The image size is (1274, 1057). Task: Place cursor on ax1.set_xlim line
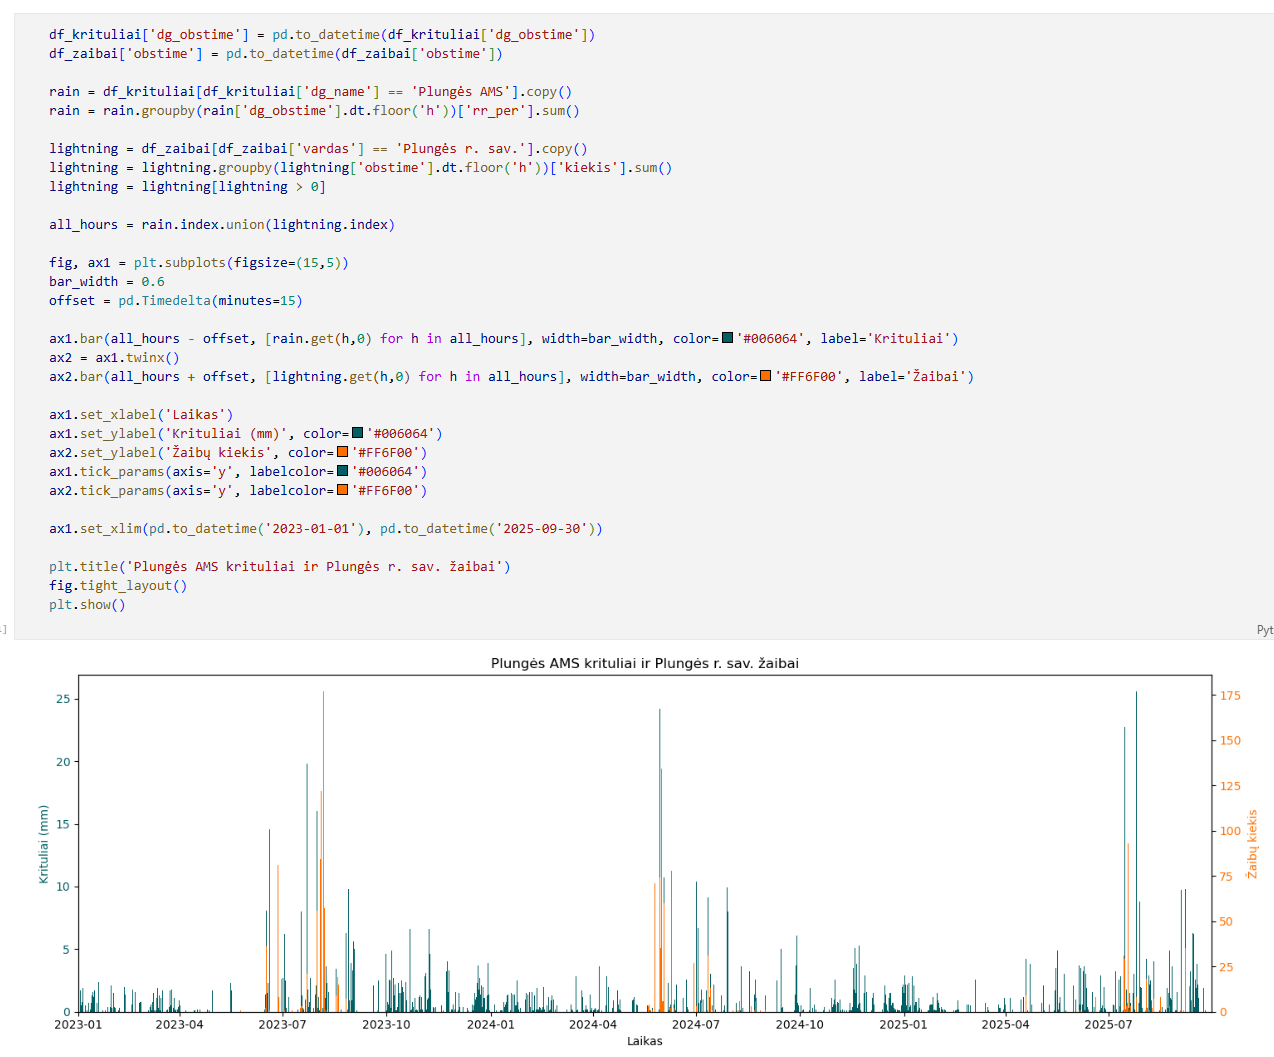pyautogui.click(x=325, y=529)
